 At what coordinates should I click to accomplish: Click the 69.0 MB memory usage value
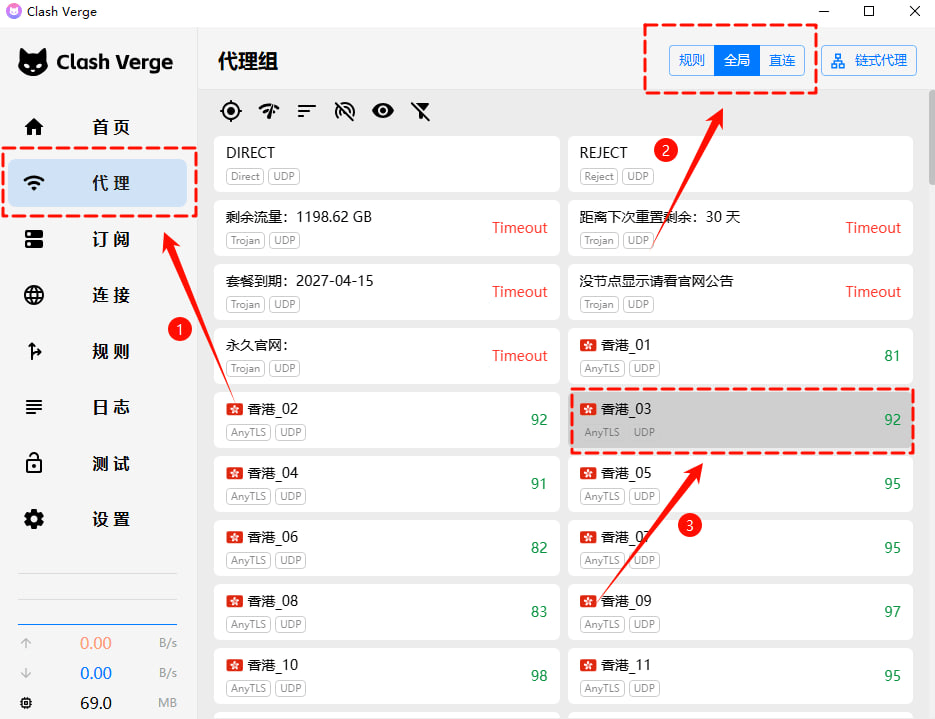click(96, 703)
